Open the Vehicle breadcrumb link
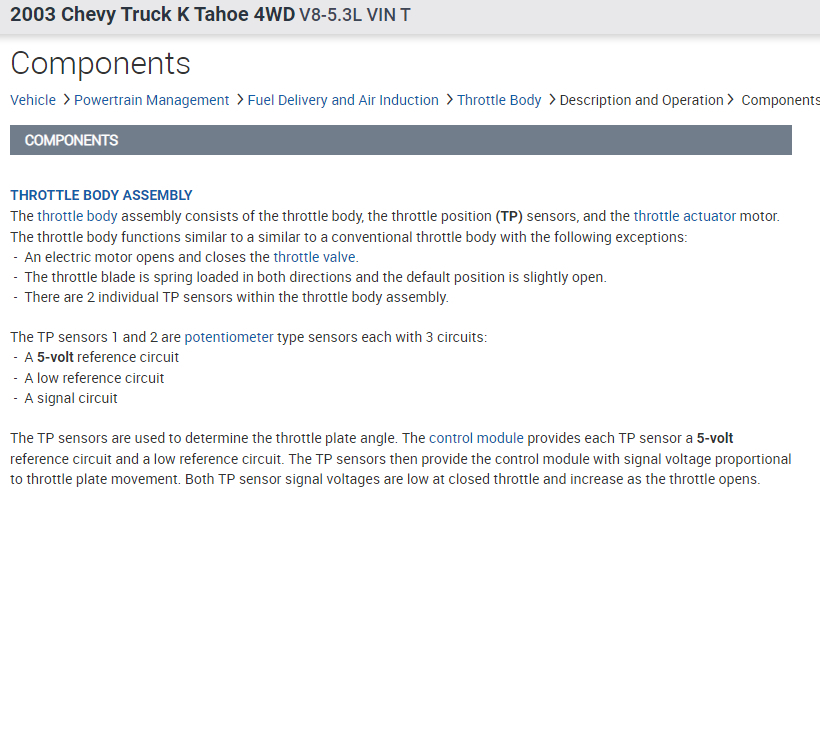 [x=33, y=100]
